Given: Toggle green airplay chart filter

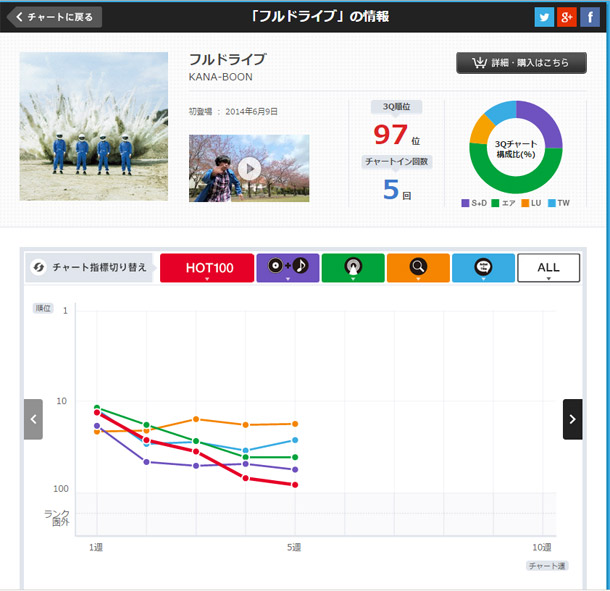Looking at the screenshot, I should tap(352, 268).
